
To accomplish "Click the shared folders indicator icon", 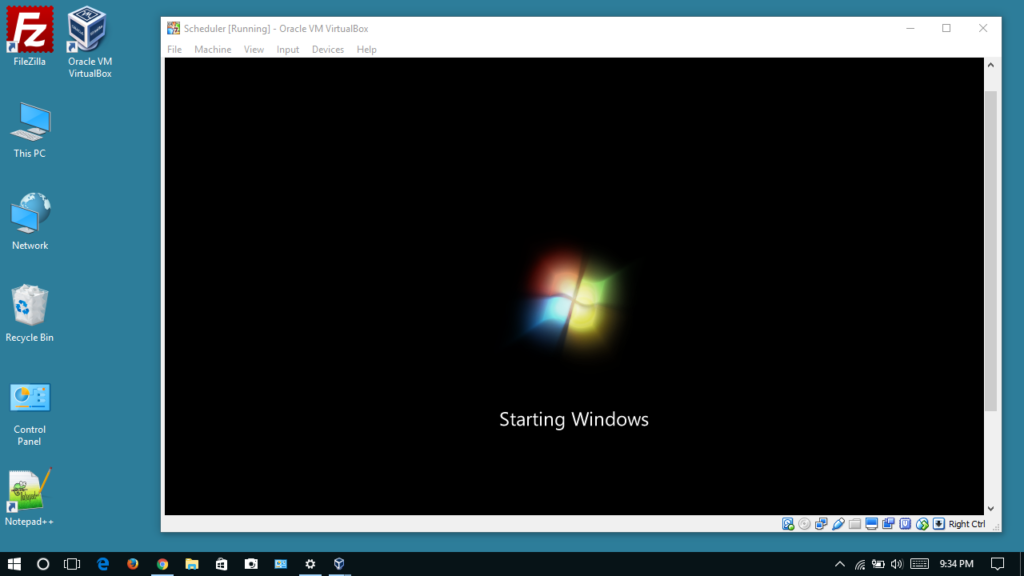I will click(855, 524).
